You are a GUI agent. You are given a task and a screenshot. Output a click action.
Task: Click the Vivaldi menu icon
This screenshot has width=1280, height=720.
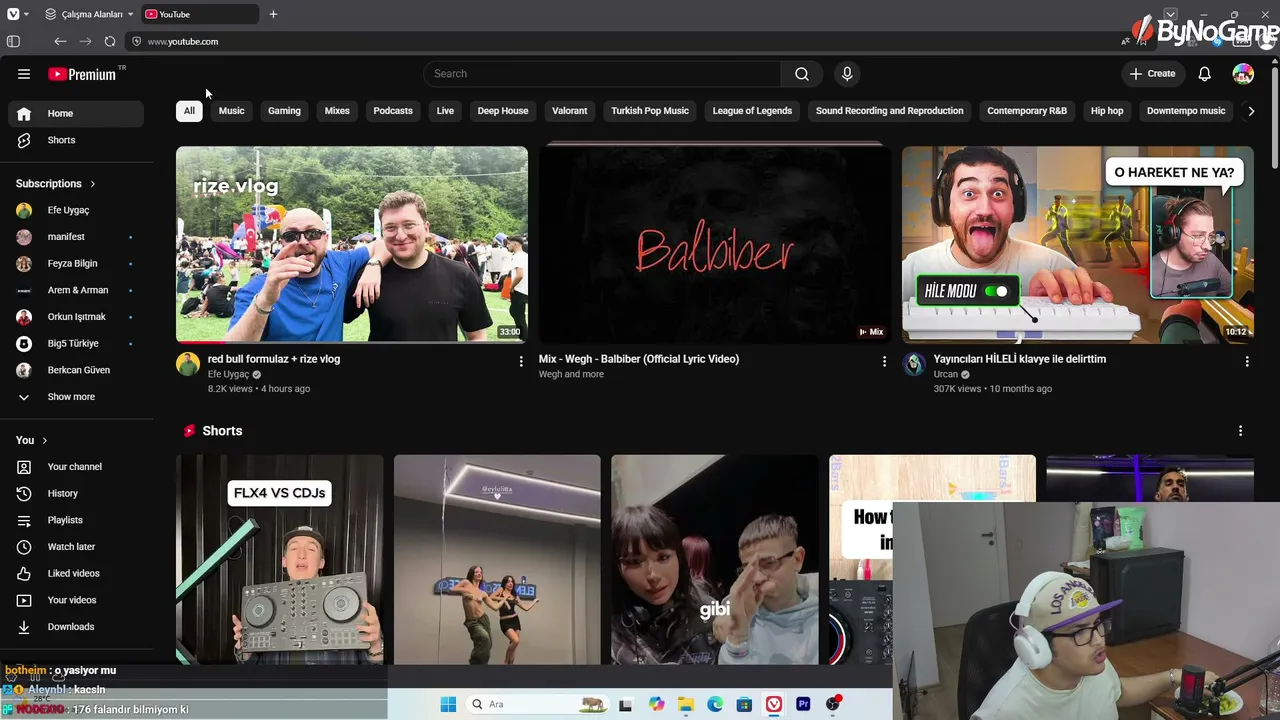click(13, 14)
